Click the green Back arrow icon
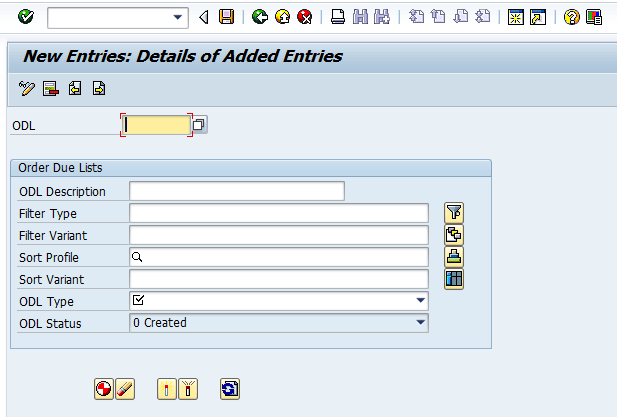Image resolution: width=617 pixels, height=417 pixels. point(260,17)
